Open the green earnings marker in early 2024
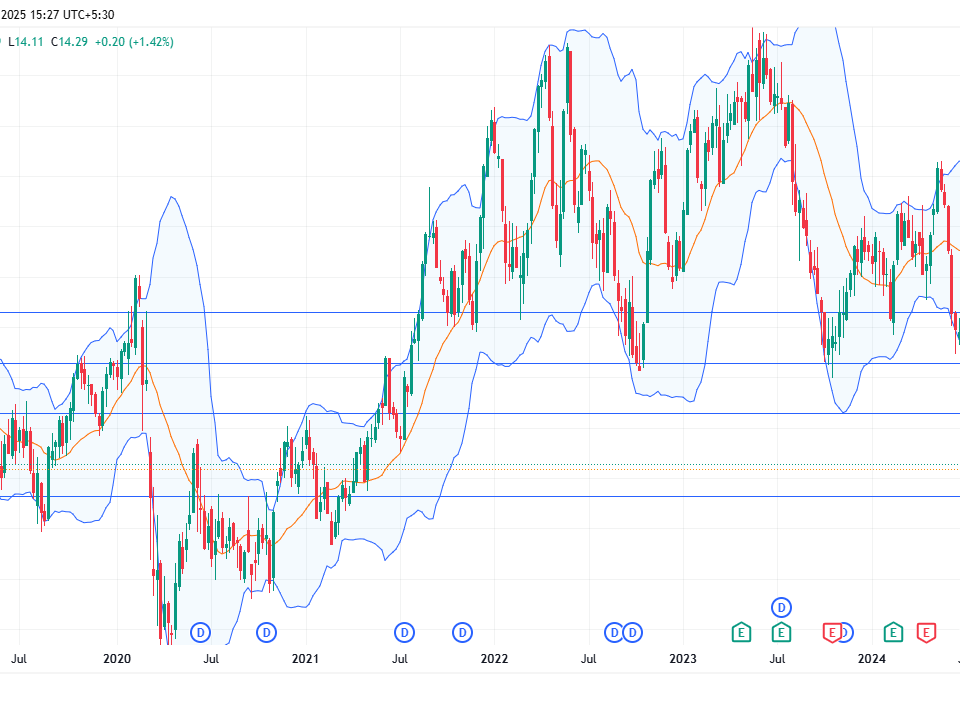 (x=893, y=632)
